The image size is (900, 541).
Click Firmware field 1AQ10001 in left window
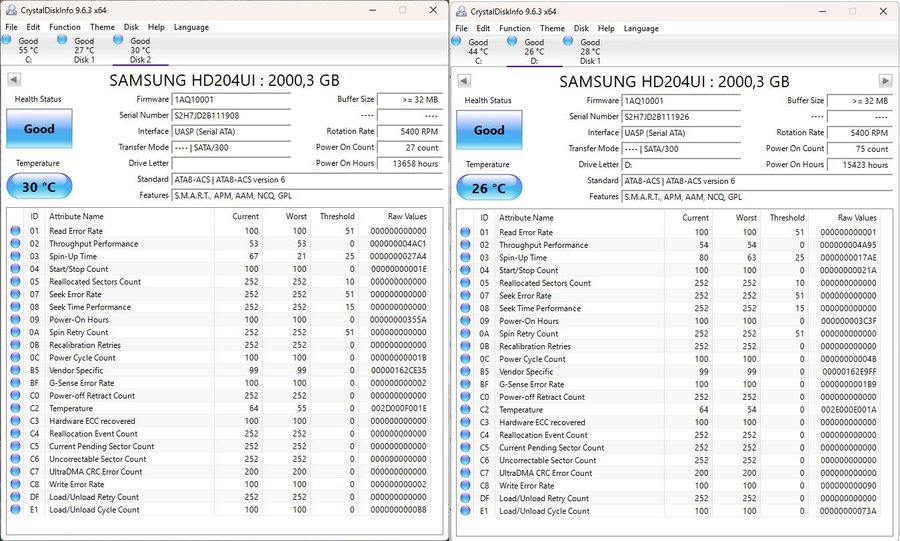click(231, 99)
